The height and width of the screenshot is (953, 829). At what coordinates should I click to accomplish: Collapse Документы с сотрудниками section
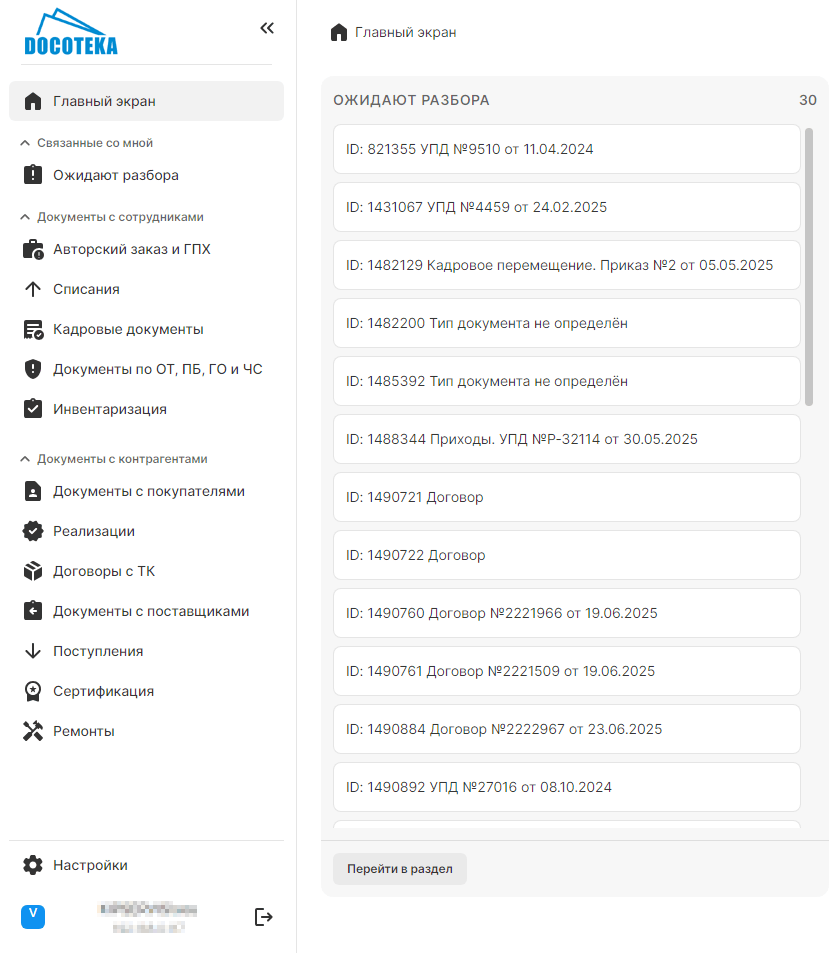click(x=25, y=217)
